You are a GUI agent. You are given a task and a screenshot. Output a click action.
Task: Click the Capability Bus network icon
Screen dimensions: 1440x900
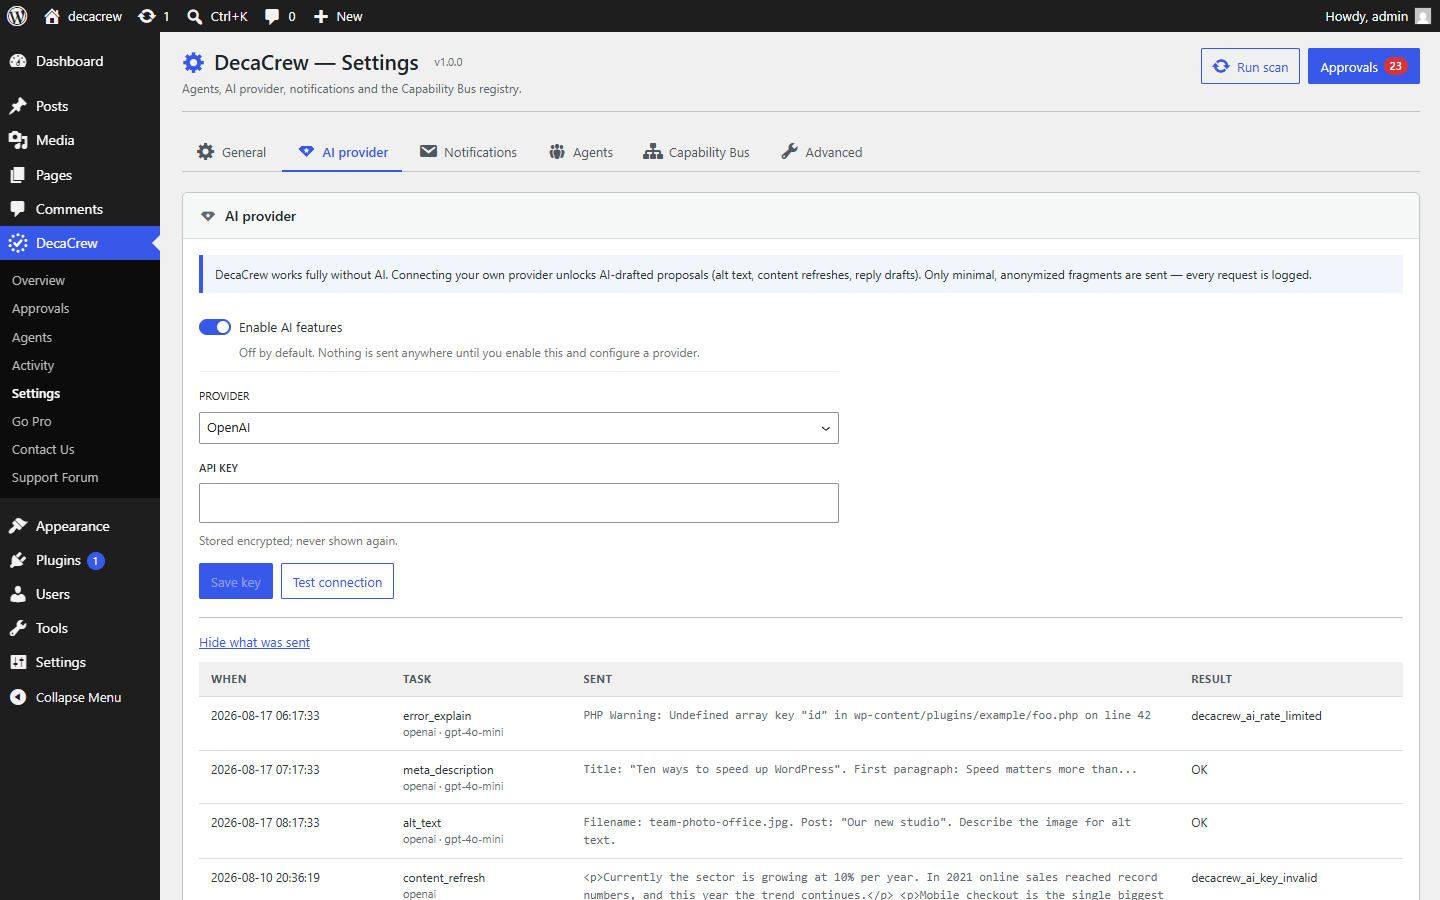click(653, 152)
